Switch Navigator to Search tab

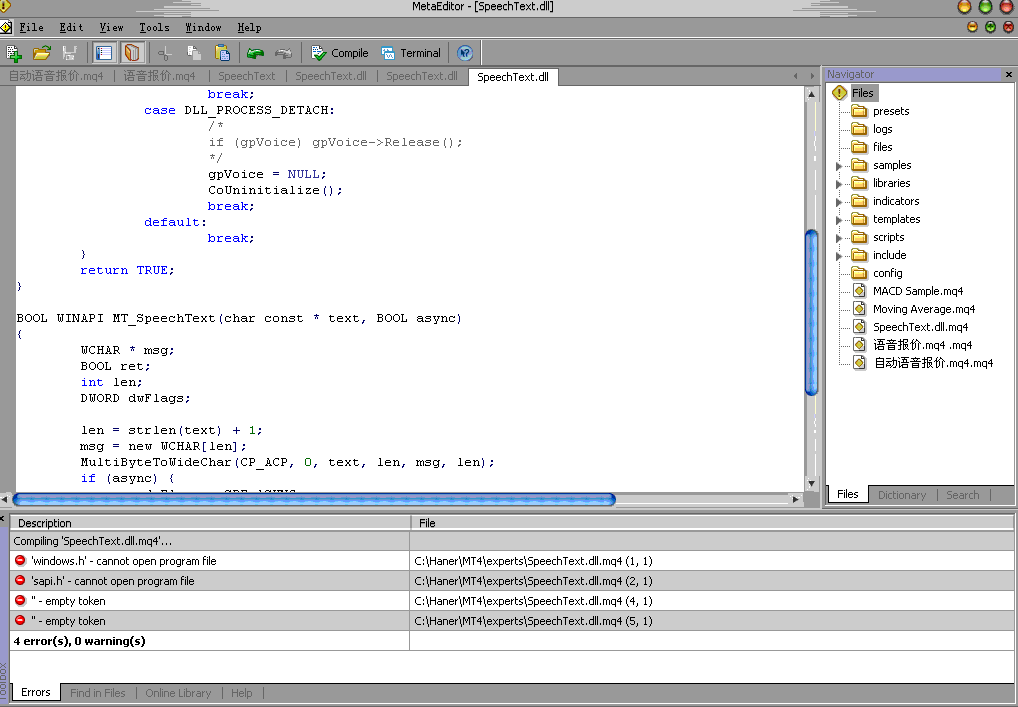[x=962, y=495]
